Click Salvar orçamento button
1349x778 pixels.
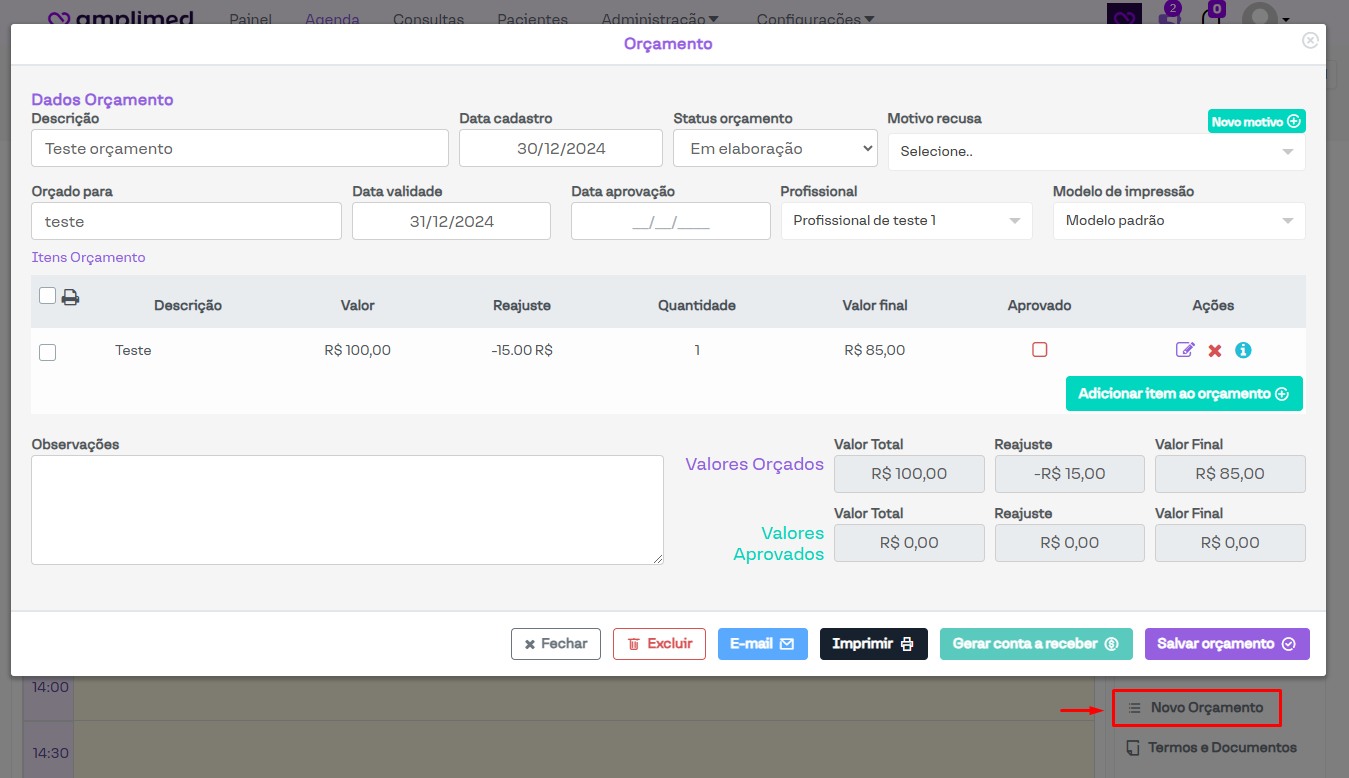point(1226,644)
